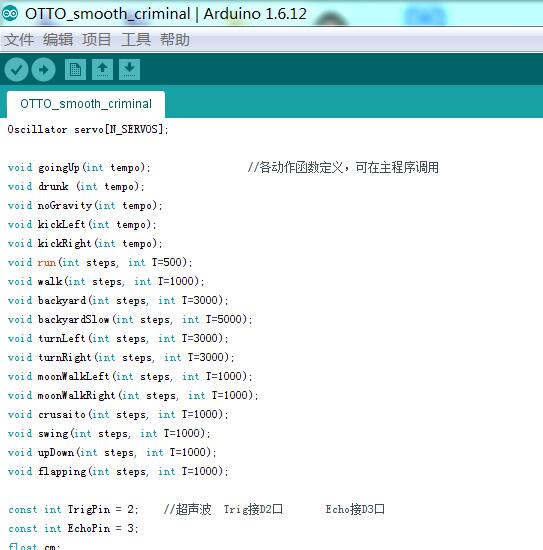Click the '//超声波' comment text
This screenshot has height=550, width=543.
[x=187, y=509]
